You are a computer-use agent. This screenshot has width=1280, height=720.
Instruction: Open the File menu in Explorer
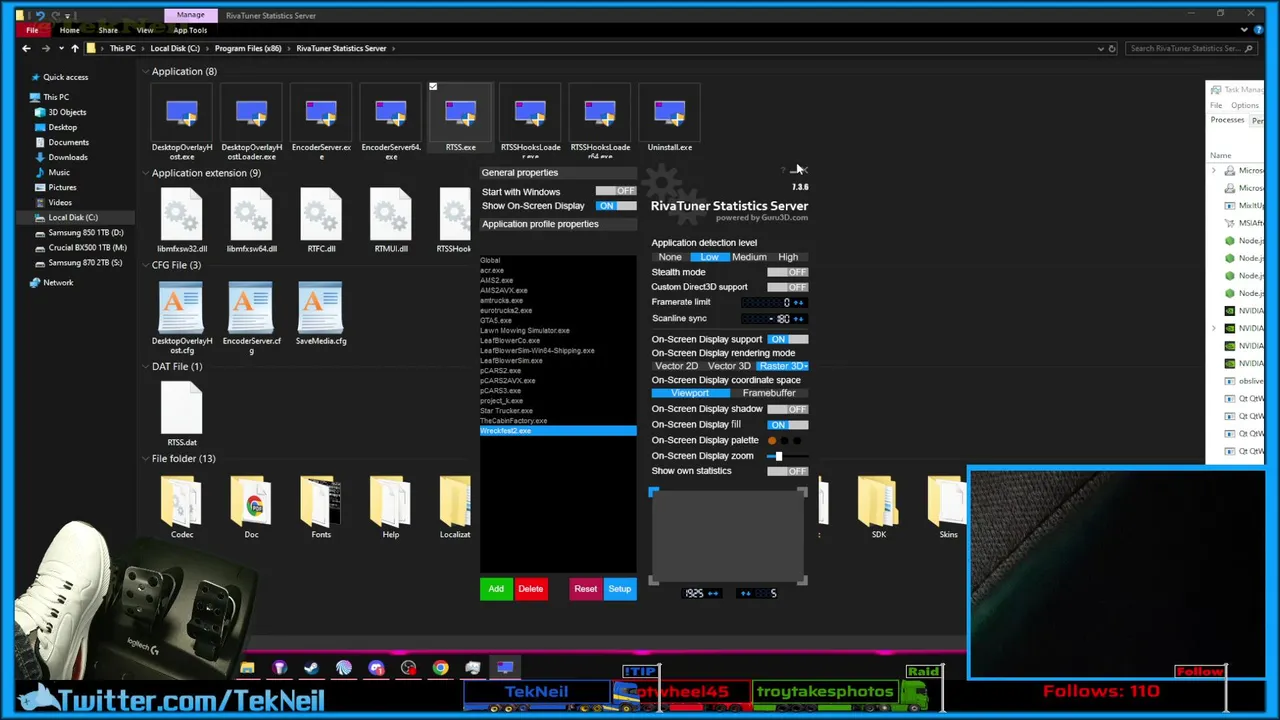coord(32,30)
